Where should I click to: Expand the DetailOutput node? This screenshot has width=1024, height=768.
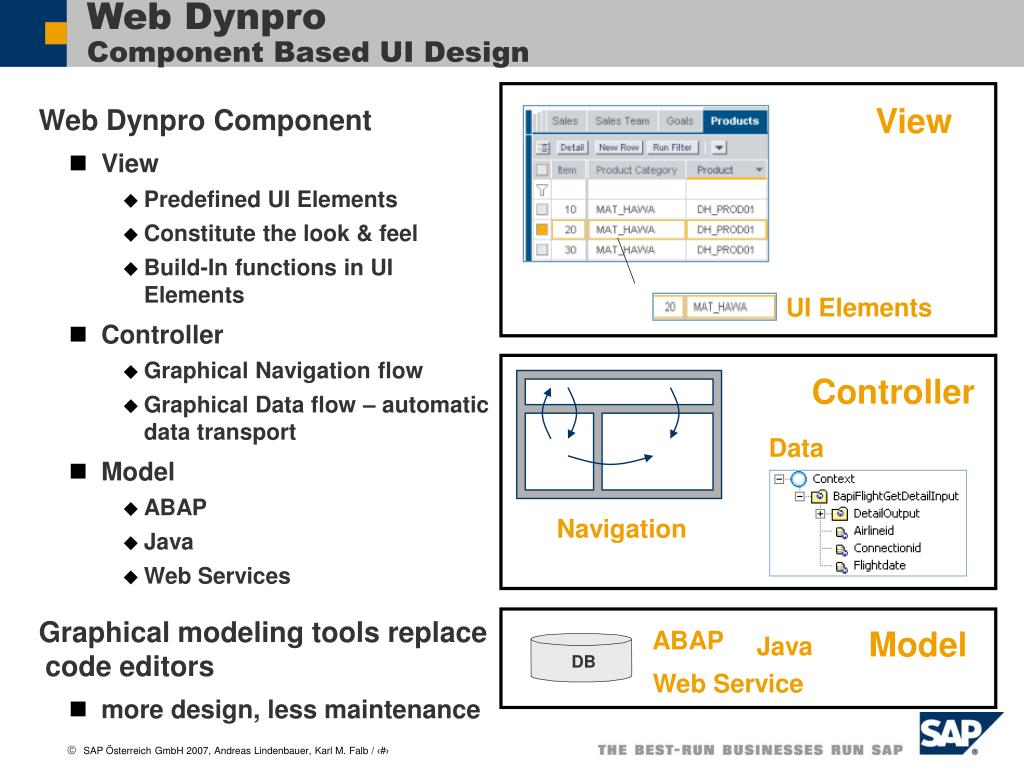[820, 514]
